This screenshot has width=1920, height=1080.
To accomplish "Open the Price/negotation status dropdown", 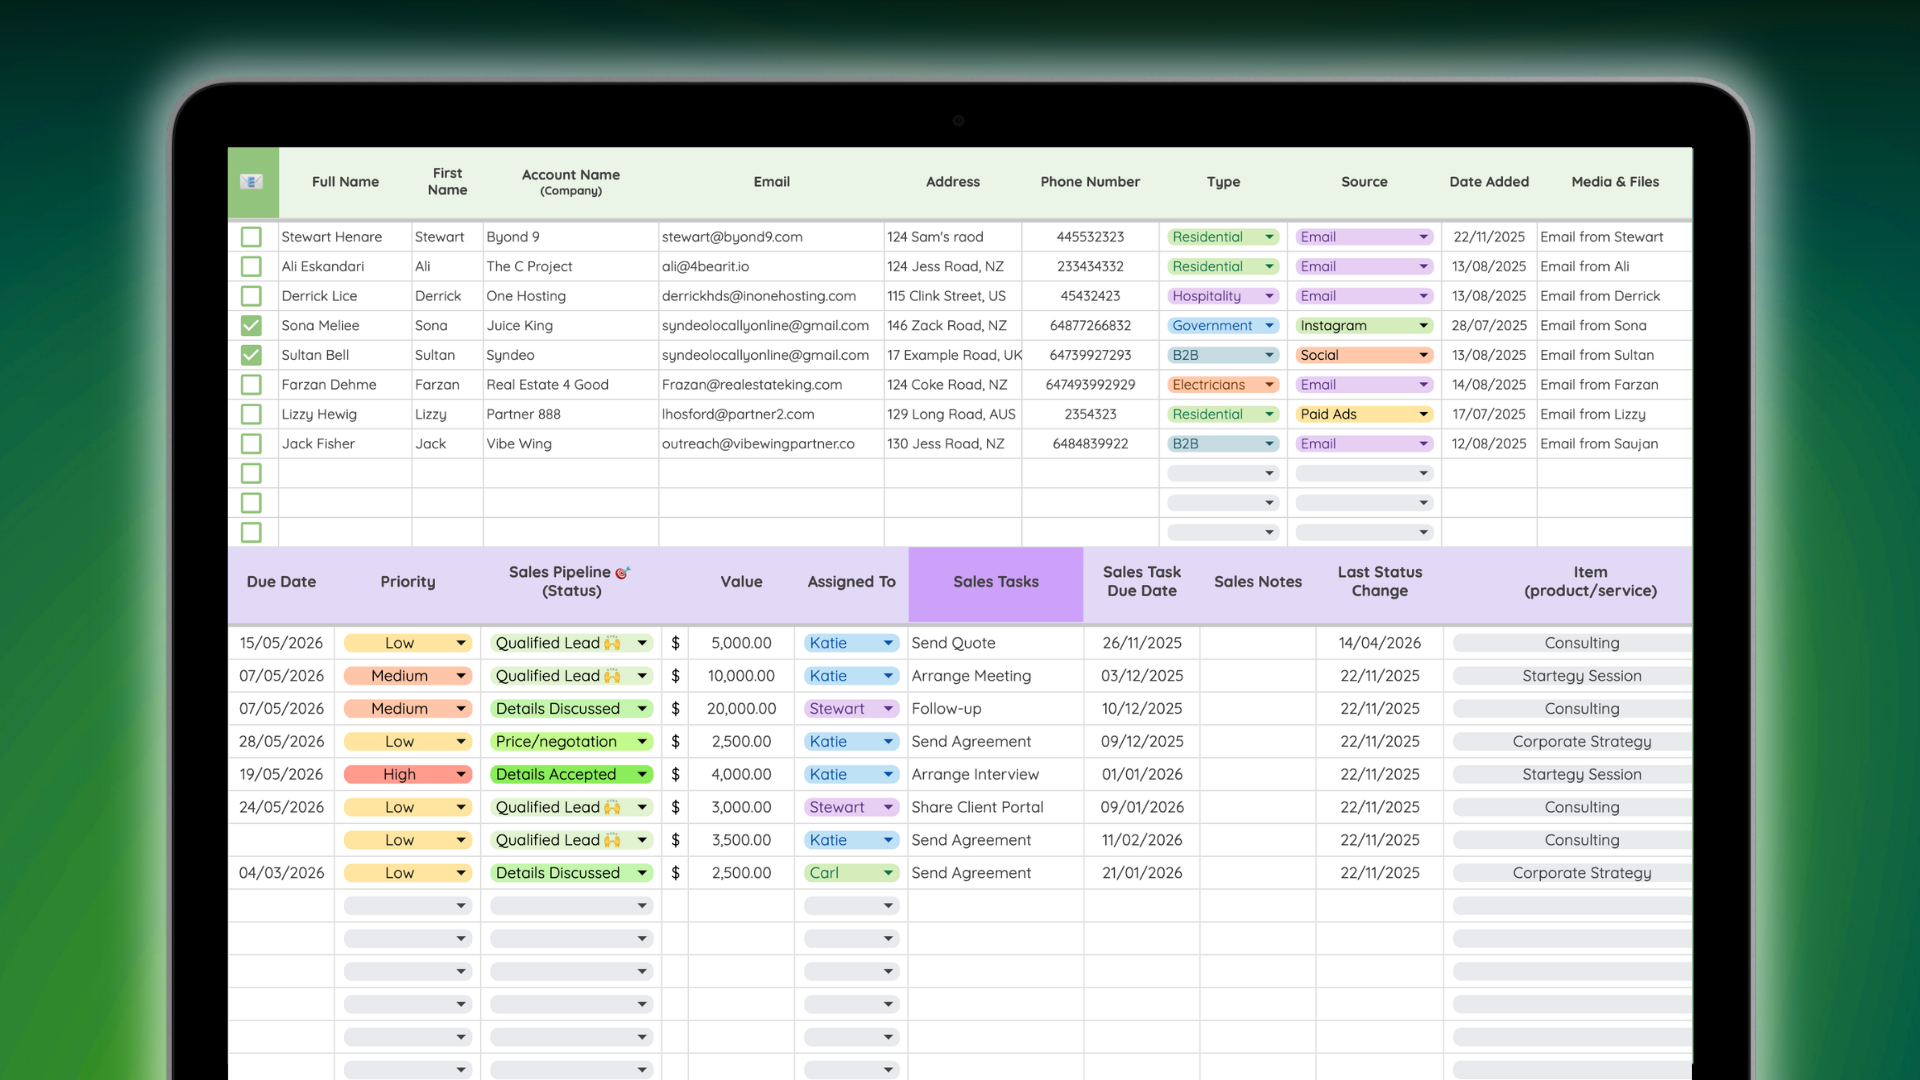I will coord(571,741).
